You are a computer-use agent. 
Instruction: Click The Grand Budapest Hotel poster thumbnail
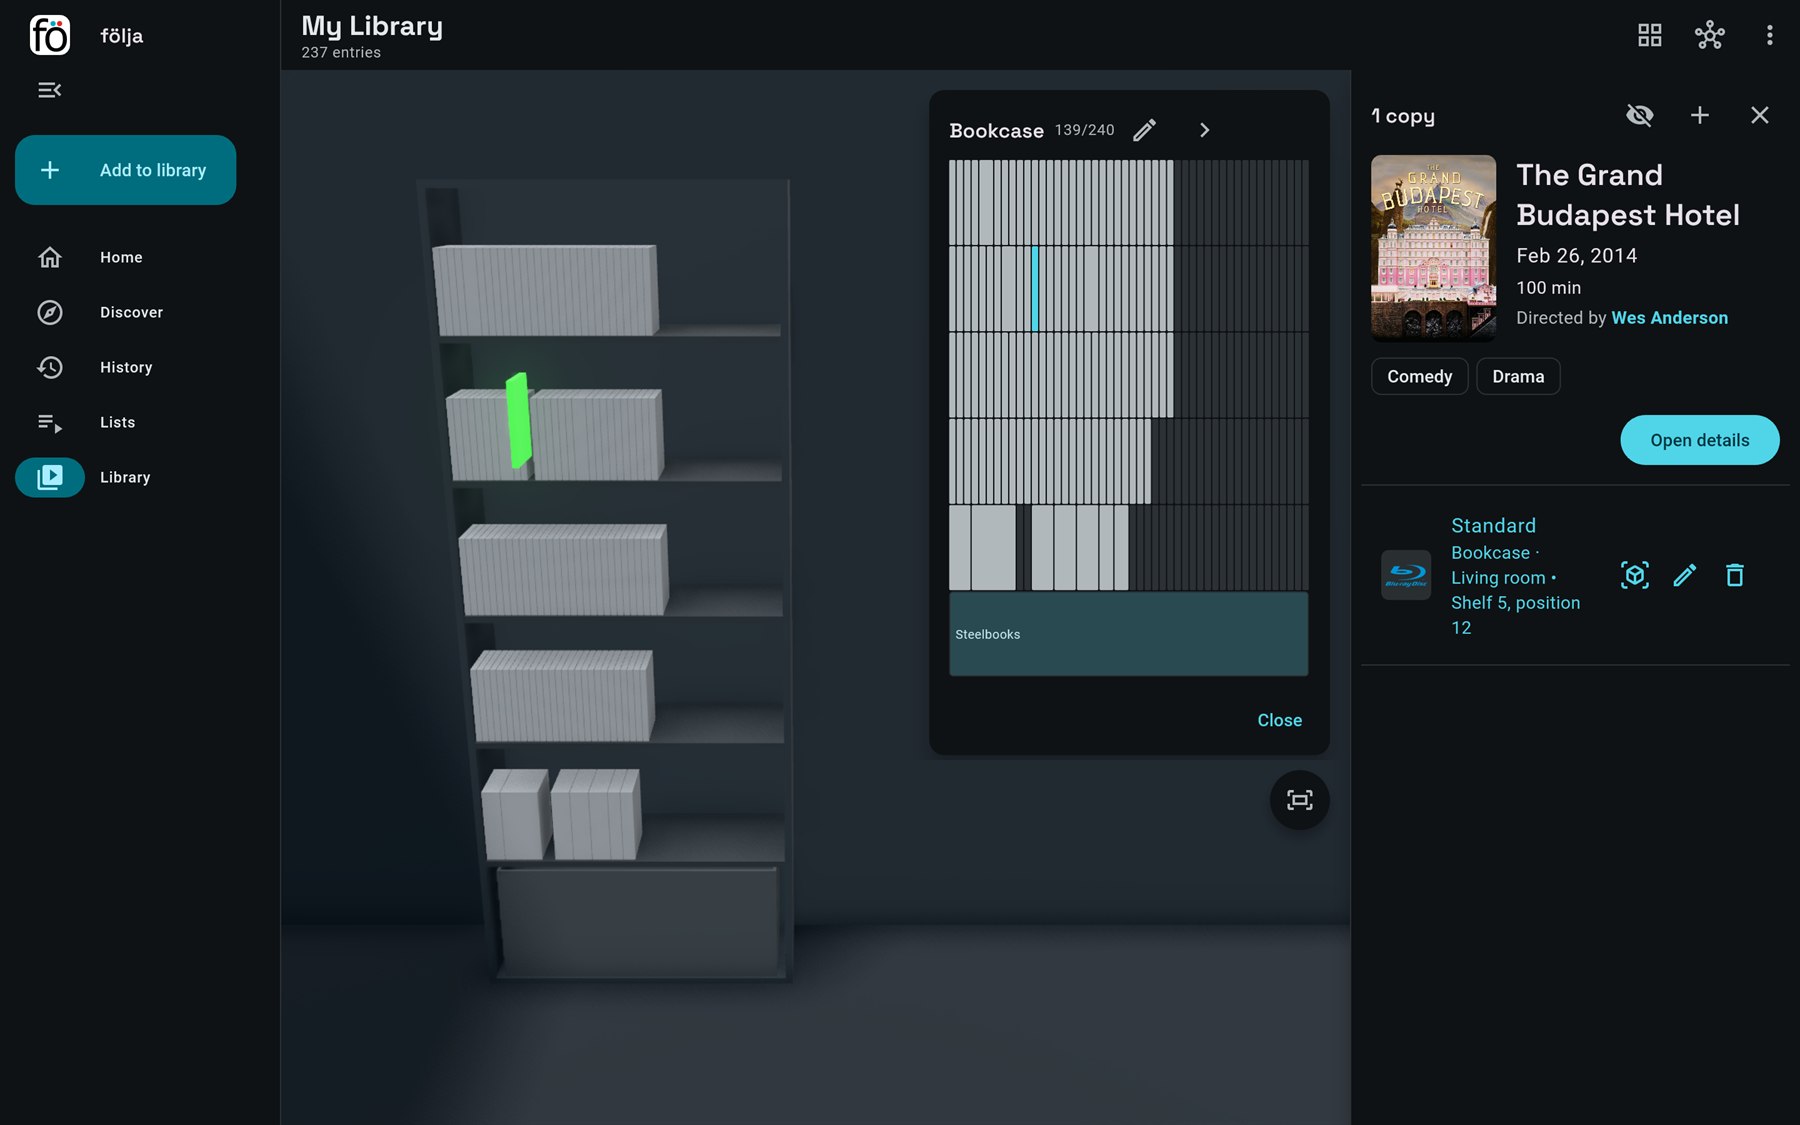pos(1434,248)
